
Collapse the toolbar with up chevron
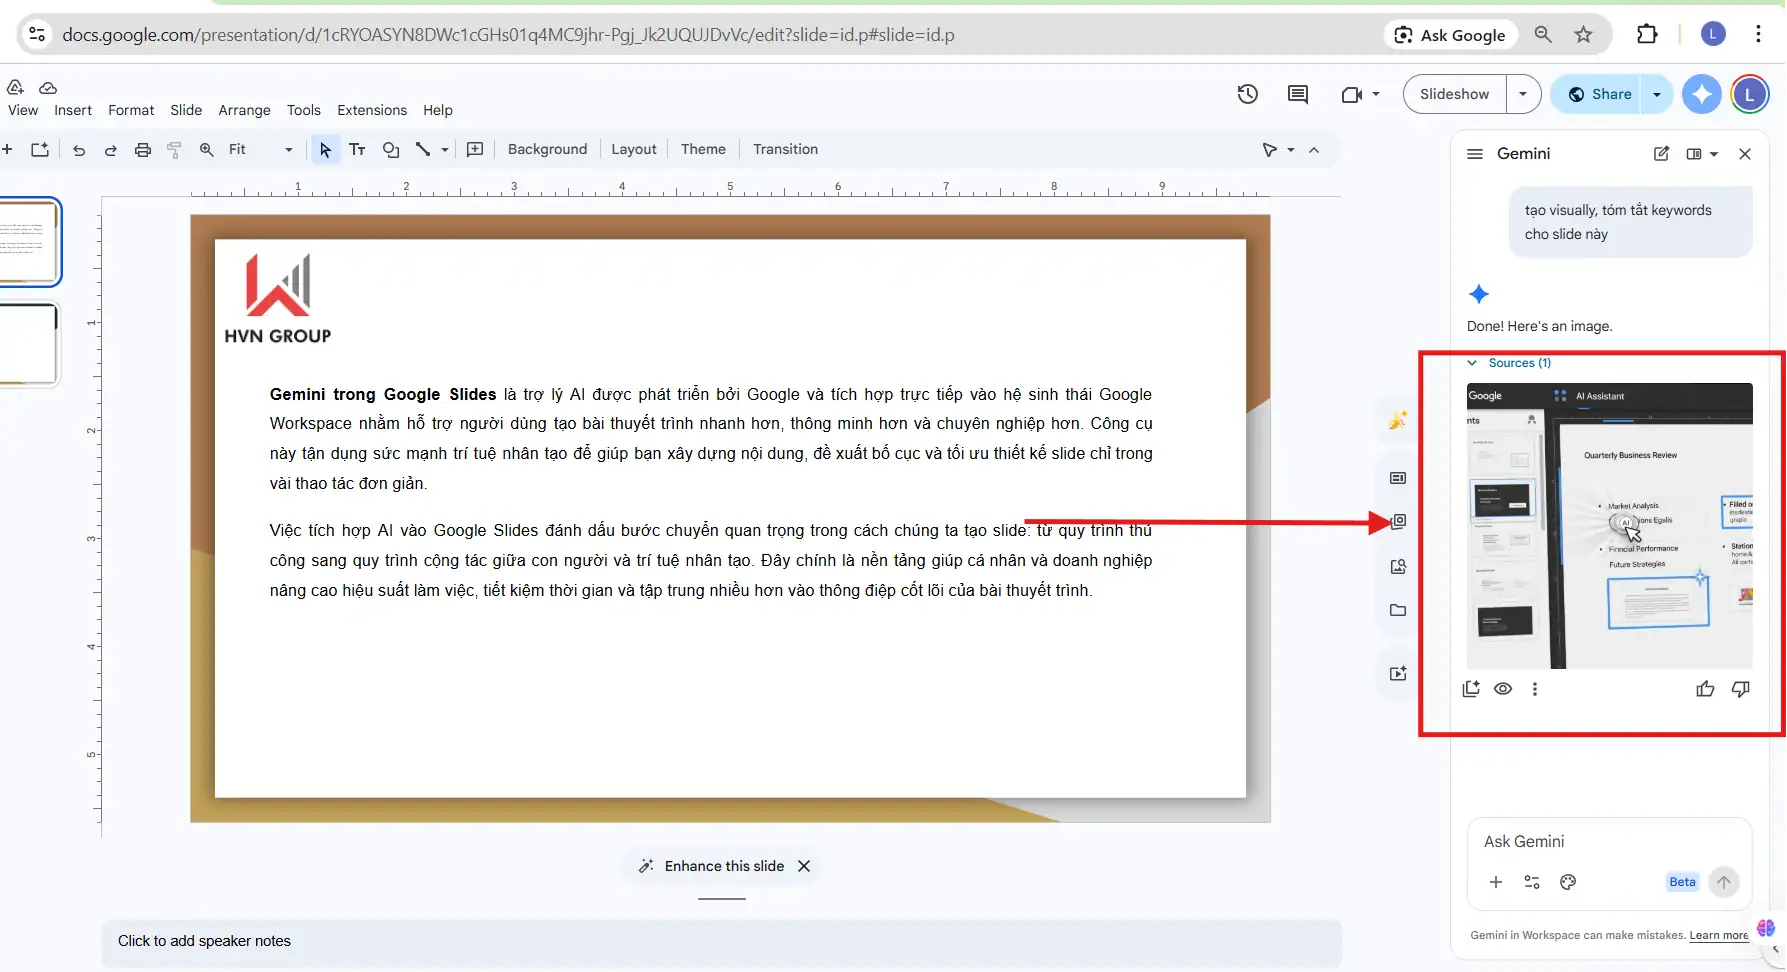point(1314,150)
